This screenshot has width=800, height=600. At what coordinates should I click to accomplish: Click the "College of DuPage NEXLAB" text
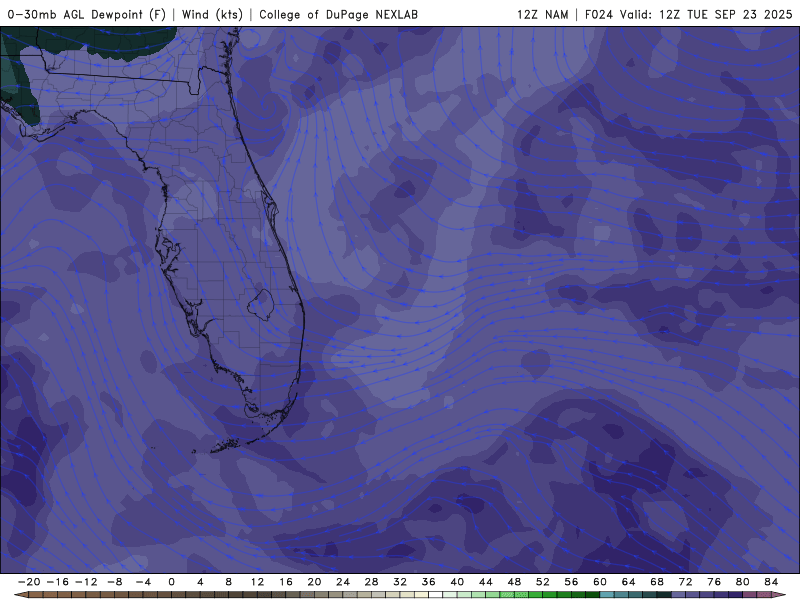coord(338,14)
